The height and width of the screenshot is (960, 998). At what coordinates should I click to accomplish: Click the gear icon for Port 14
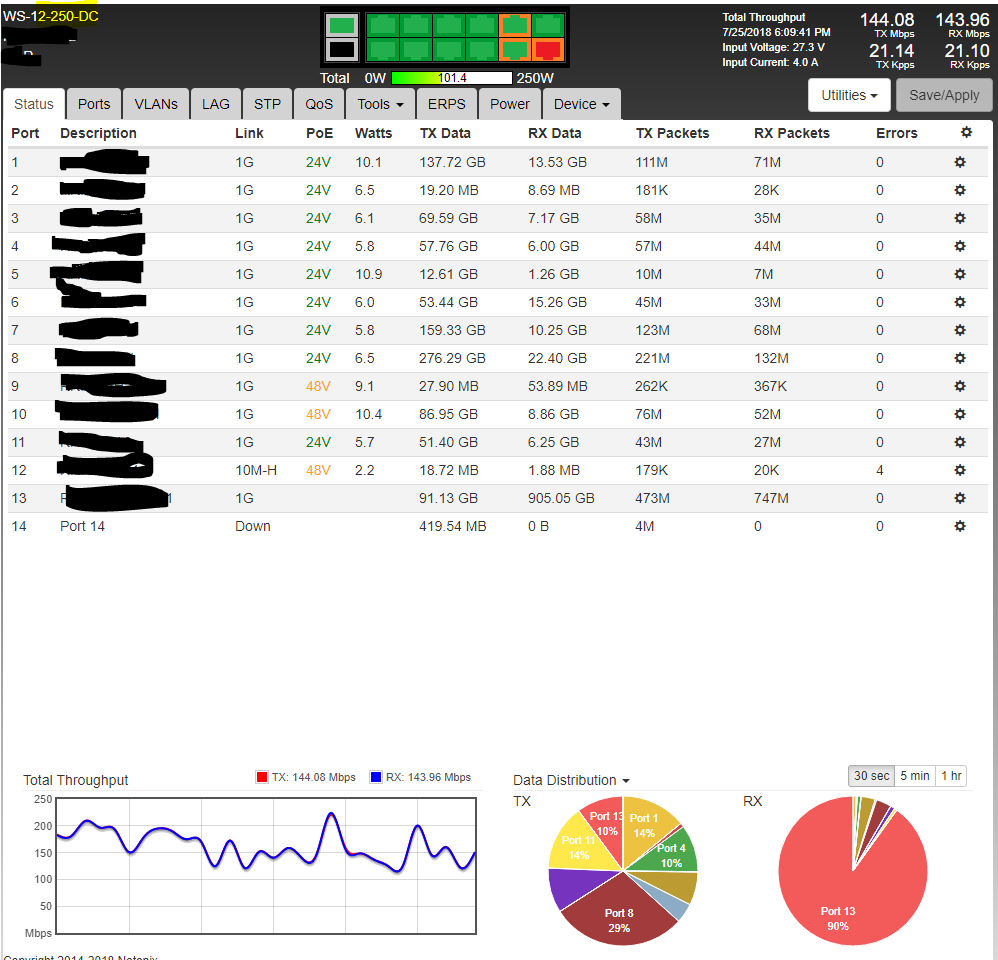(x=960, y=526)
